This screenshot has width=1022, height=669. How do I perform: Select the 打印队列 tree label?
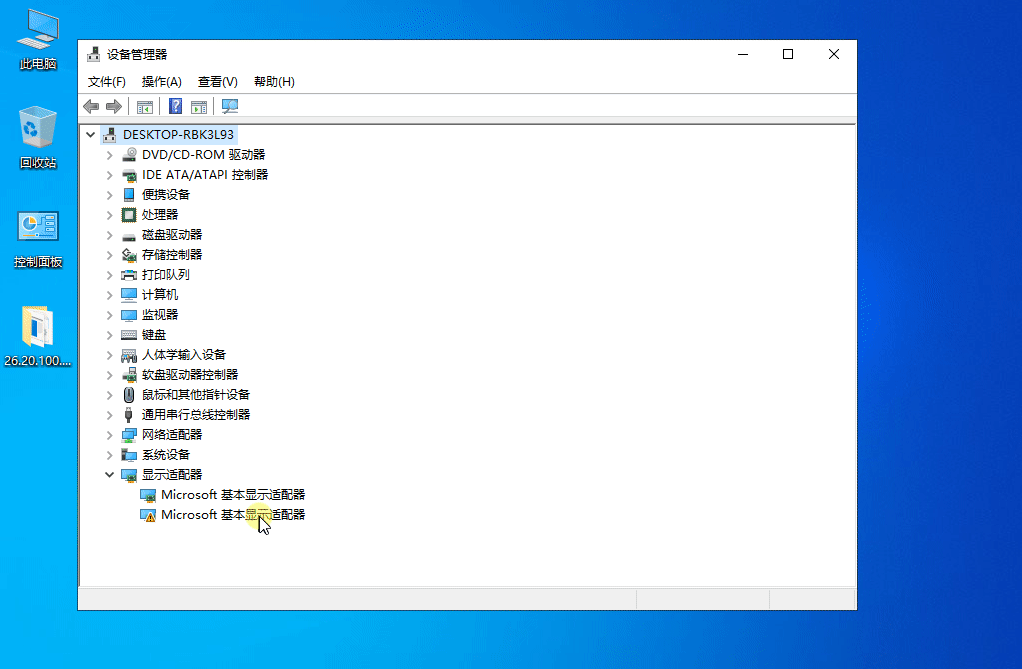pyautogui.click(x=166, y=275)
